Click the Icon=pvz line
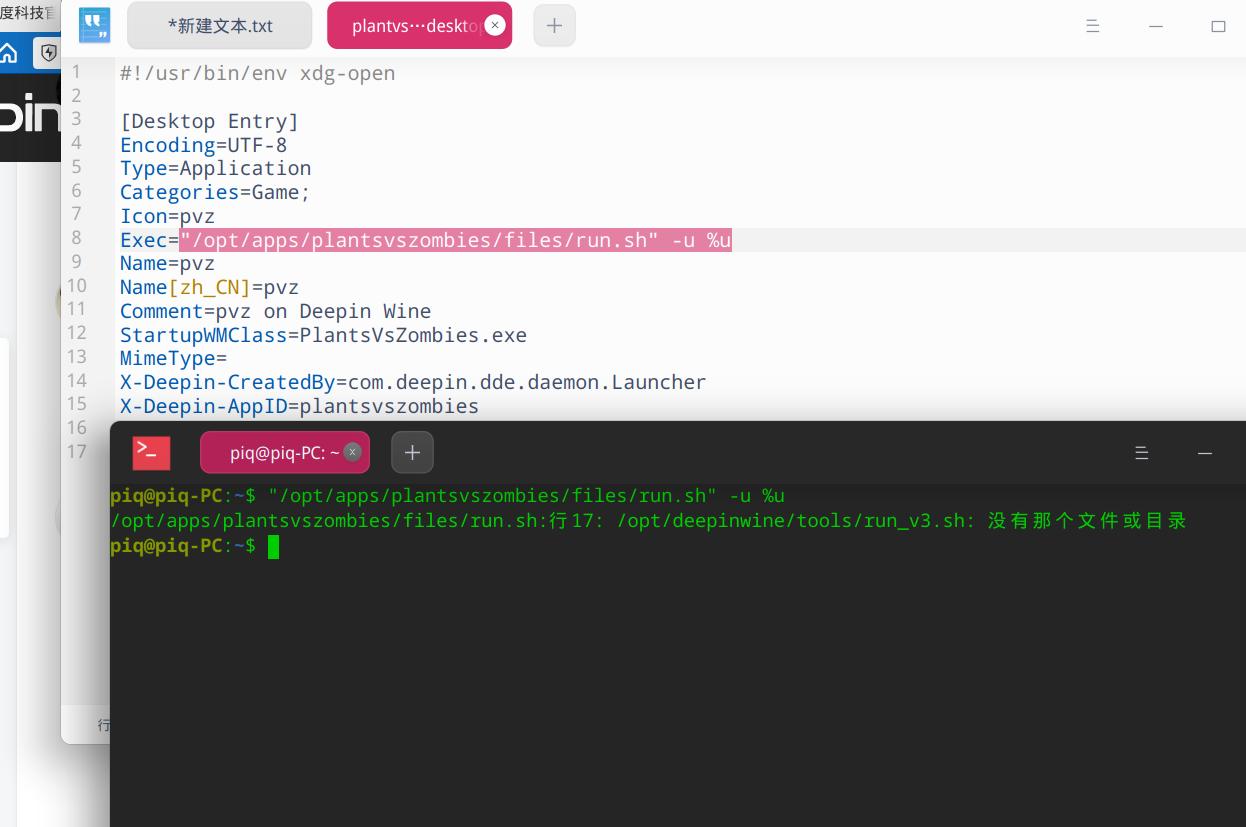Screen dimensions: 1246x827 coord(167,216)
